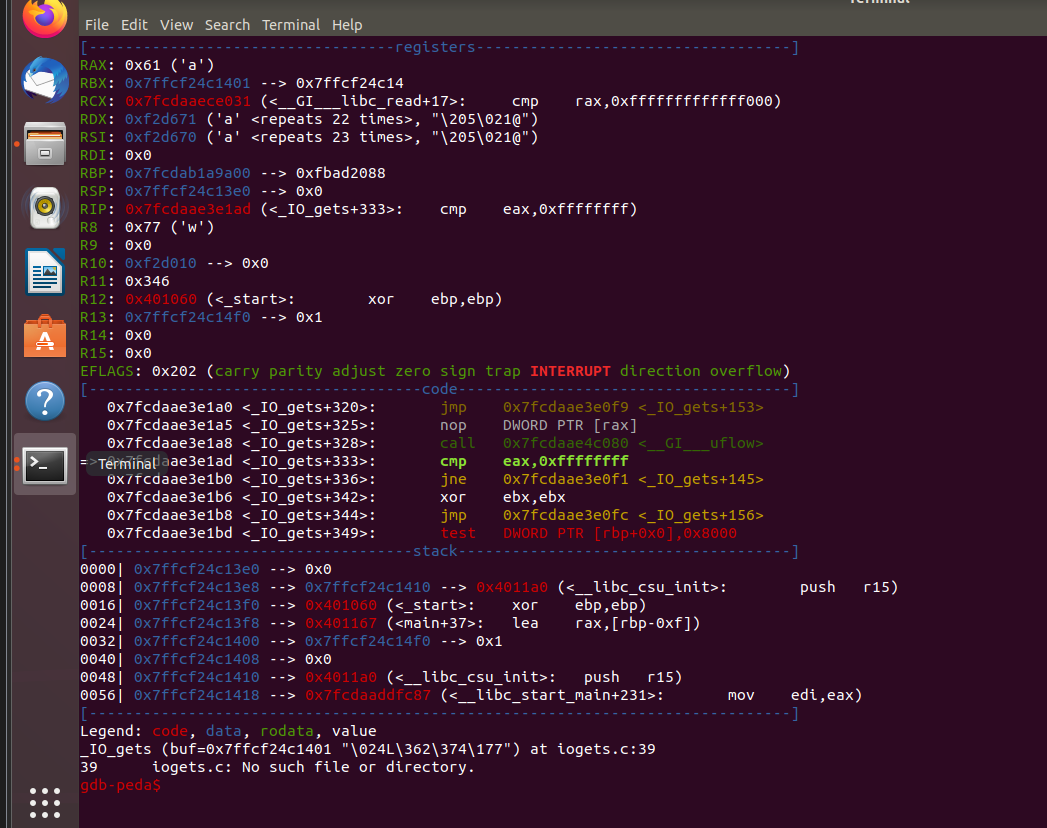Click the Help question mark icon
The image size is (1047, 828).
point(44,401)
